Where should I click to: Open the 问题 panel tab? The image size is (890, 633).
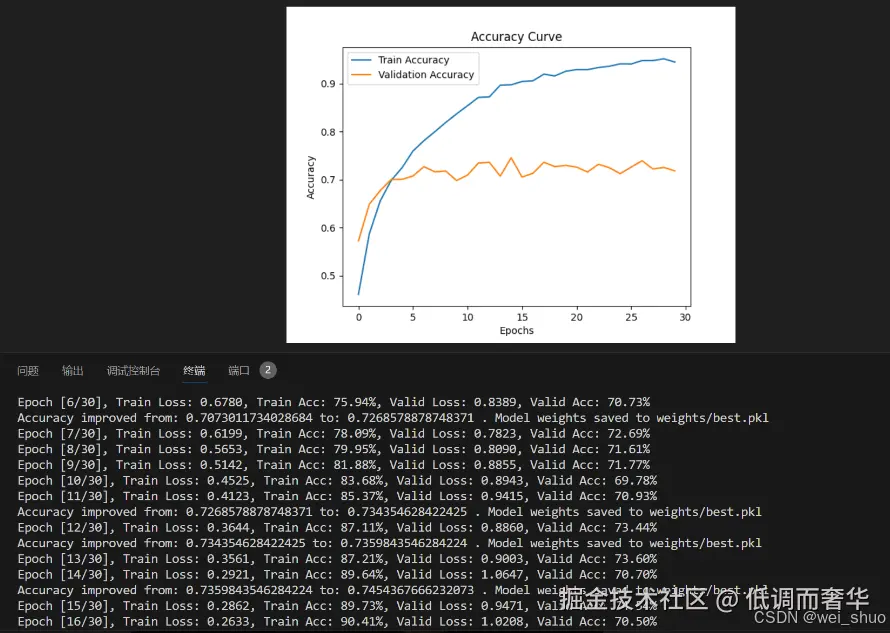tap(28, 371)
